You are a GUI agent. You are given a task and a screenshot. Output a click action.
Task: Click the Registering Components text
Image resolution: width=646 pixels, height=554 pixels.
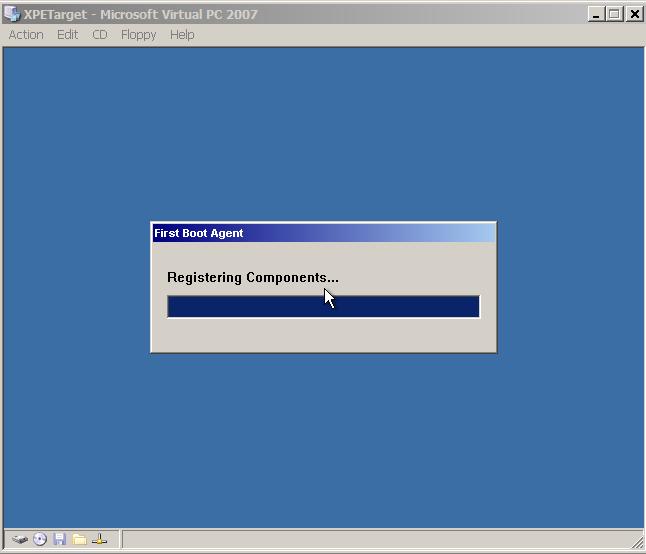tap(253, 278)
